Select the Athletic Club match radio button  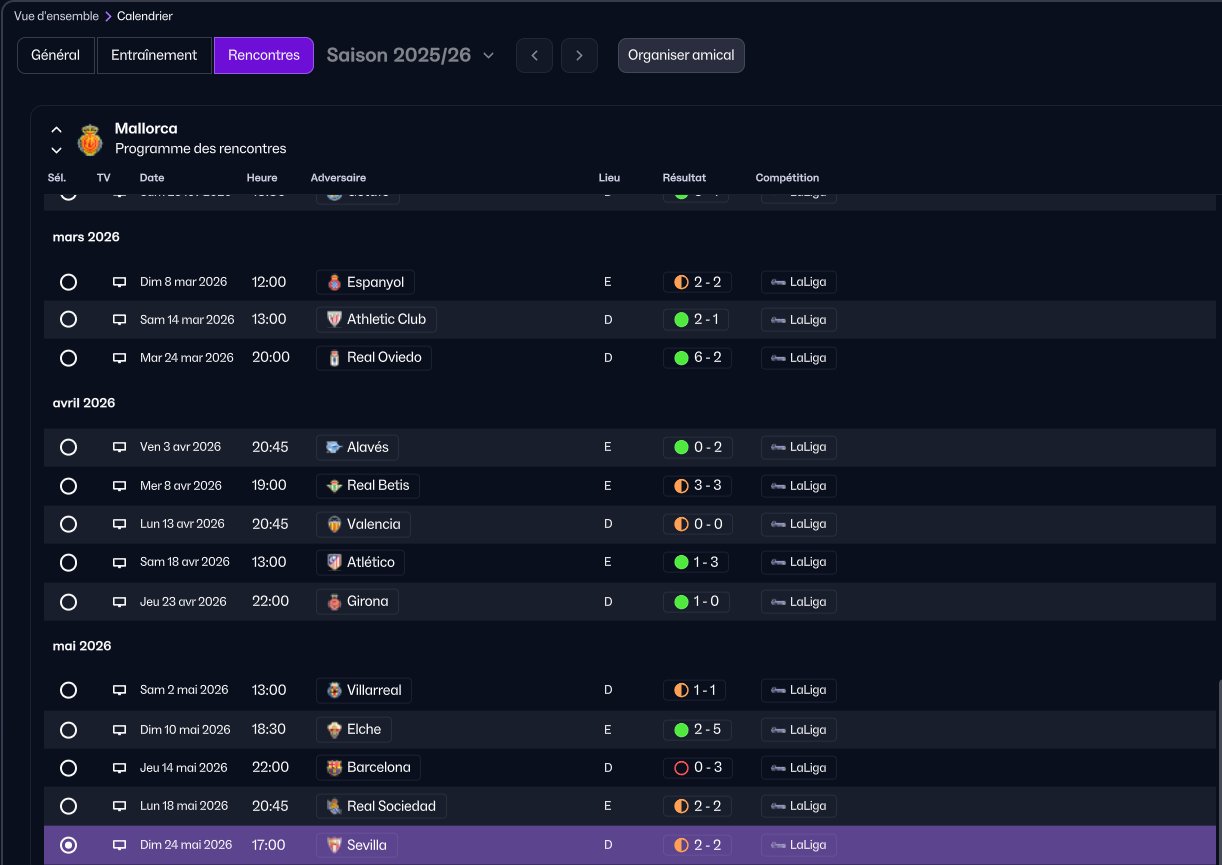coord(68,319)
